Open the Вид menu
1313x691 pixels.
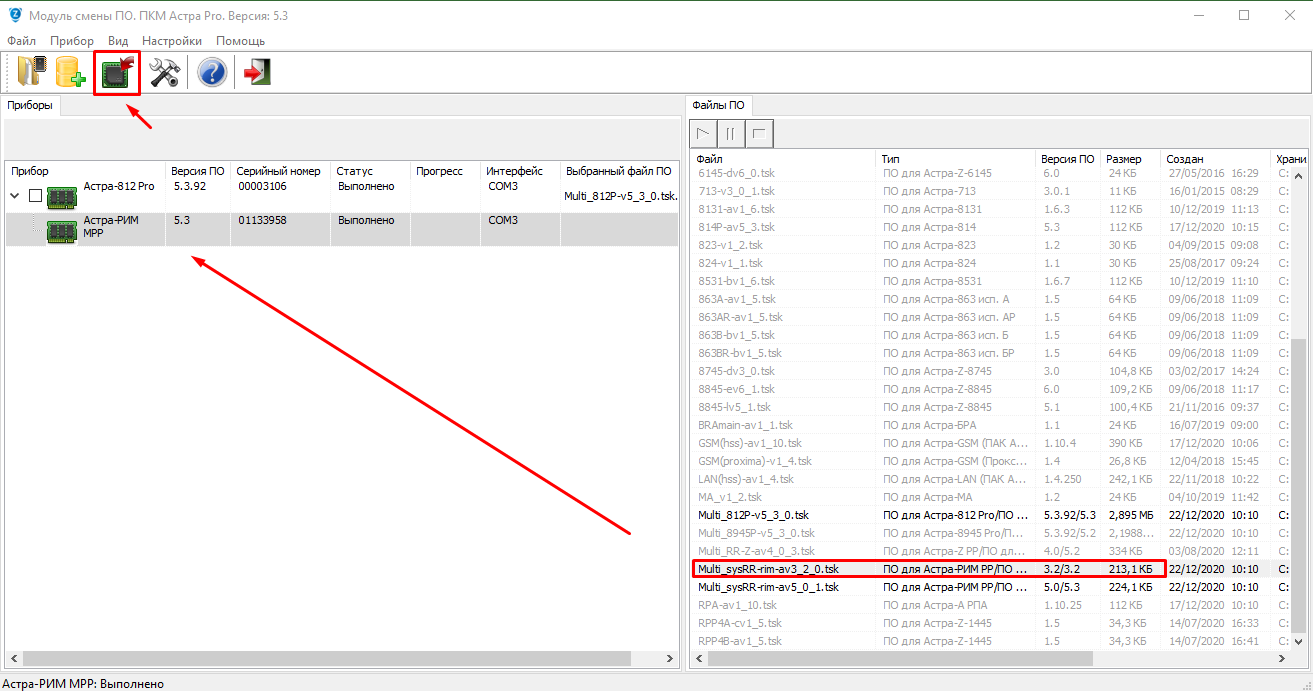click(118, 41)
